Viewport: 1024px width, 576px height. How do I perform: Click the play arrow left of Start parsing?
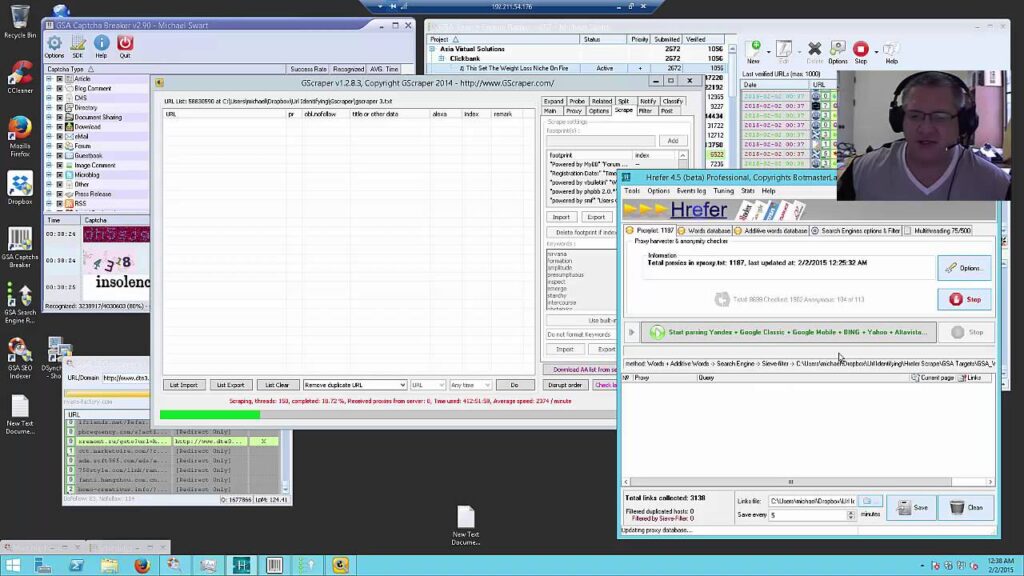632,332
